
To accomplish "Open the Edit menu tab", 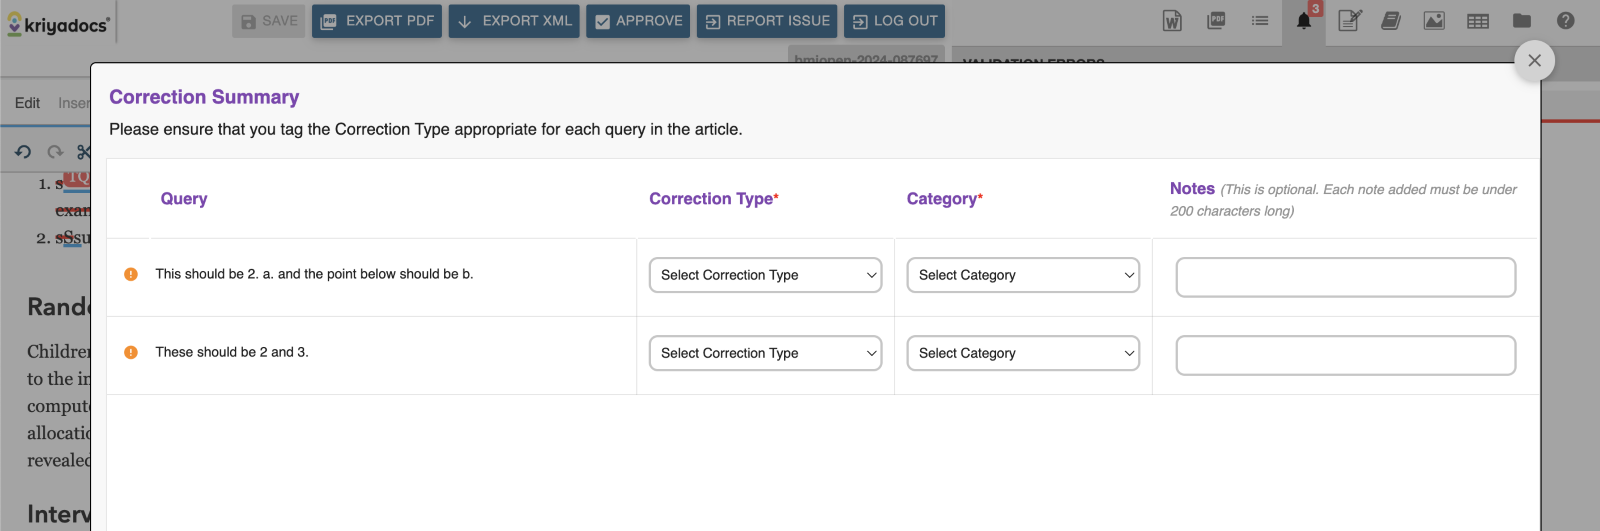I will pyautogui.click(x=27, y=103).
